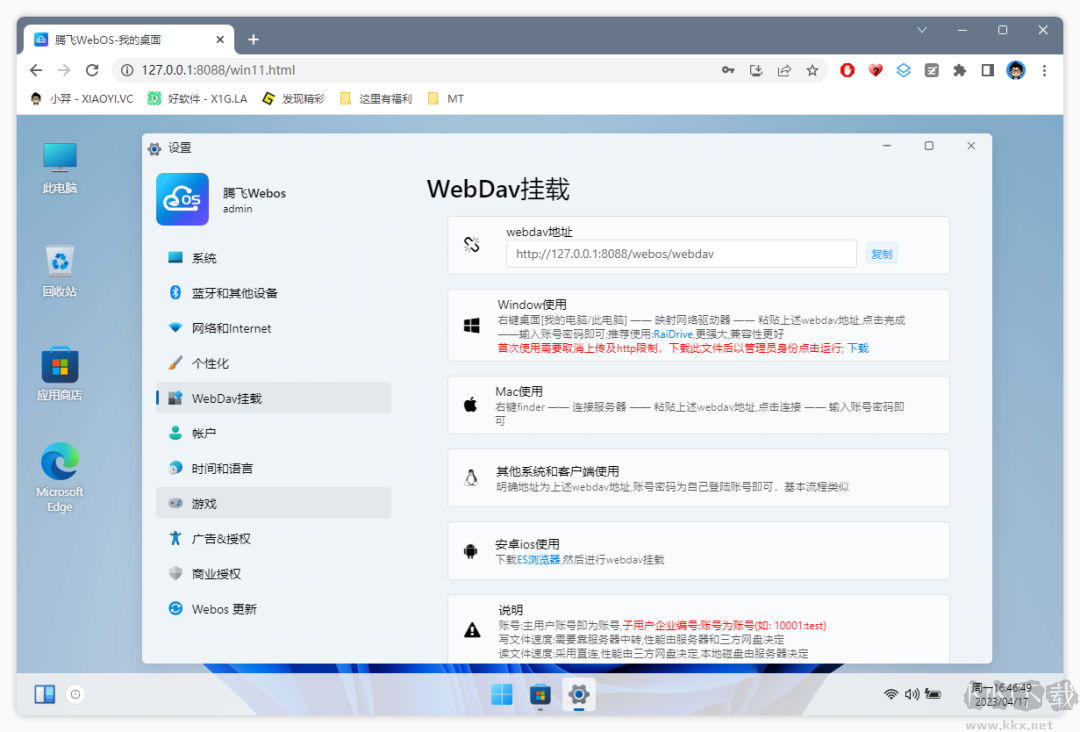Select 系统 in settings sidebar
1080x732 pixels.
tap(273, 258)
